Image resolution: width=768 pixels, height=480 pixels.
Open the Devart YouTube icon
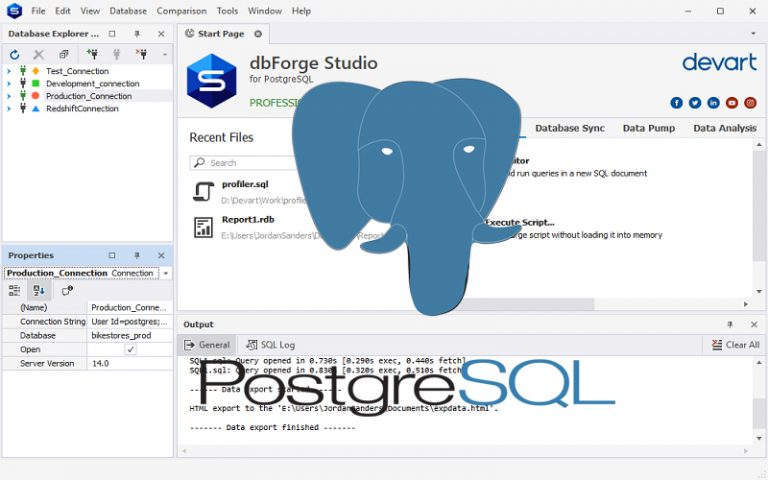click(x=732, y=103)
